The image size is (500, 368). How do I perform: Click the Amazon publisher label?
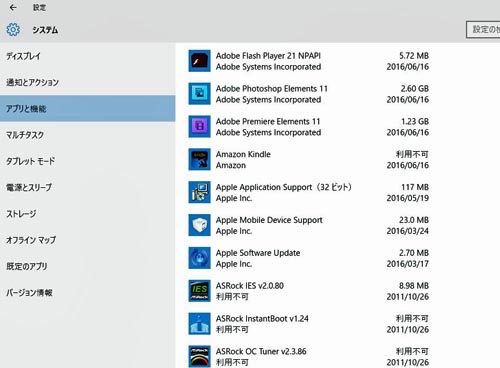point(231,165)
